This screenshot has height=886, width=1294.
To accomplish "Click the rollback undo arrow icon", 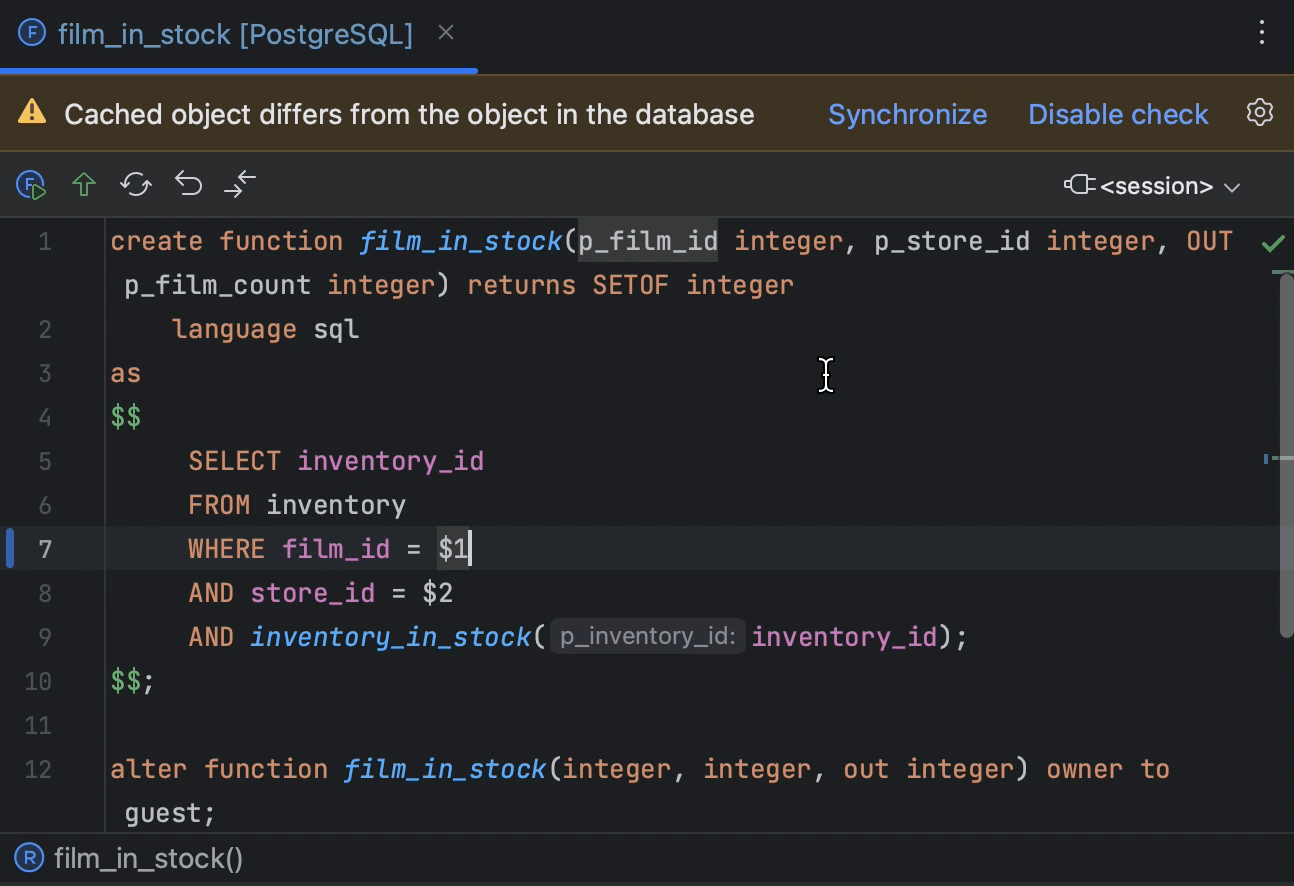I will tap(189, 185).
